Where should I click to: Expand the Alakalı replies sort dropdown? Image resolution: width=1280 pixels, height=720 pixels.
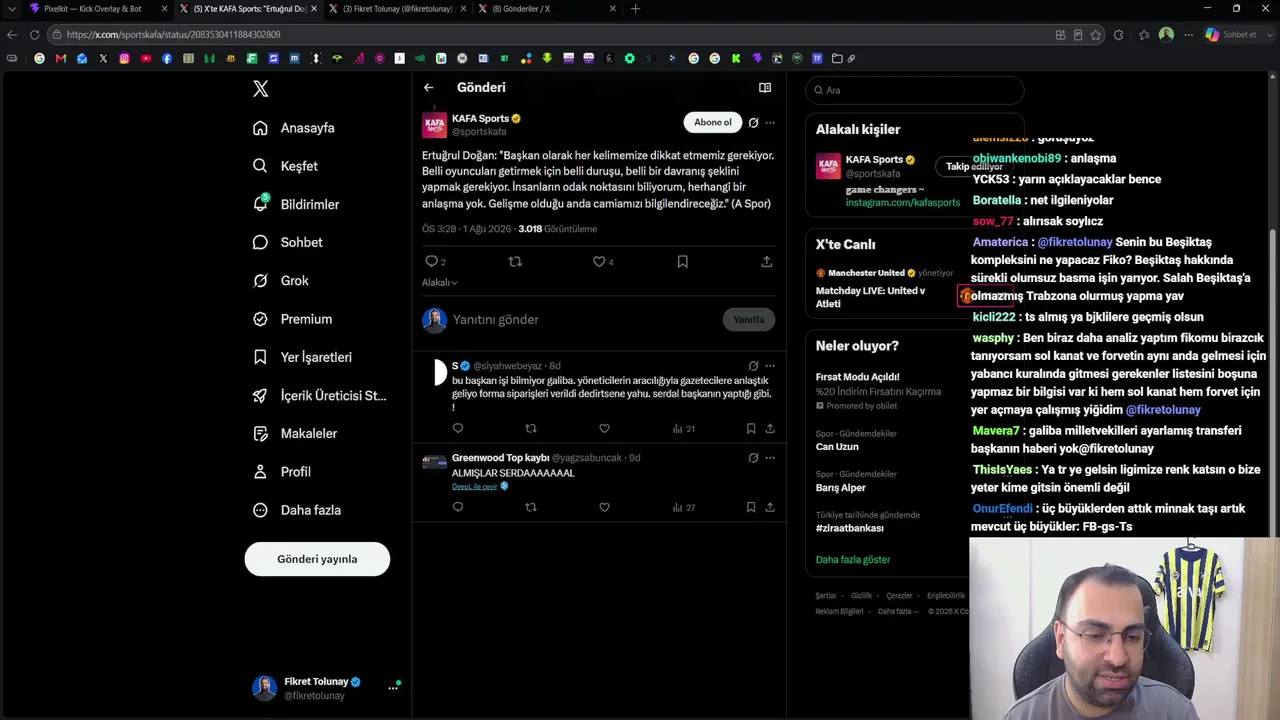(440, 283)
